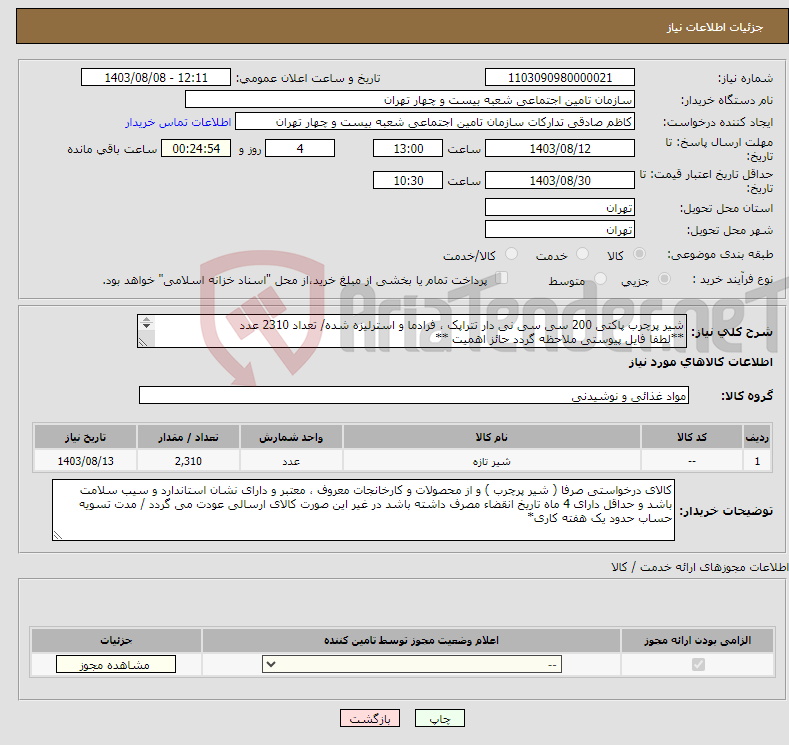Click the واحد شمارش column header

pos(291,437)
